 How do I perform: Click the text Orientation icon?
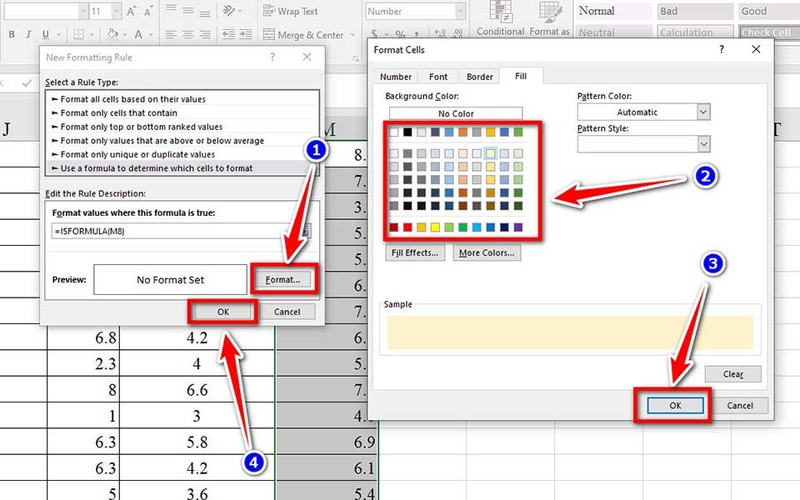pos(229,11)
